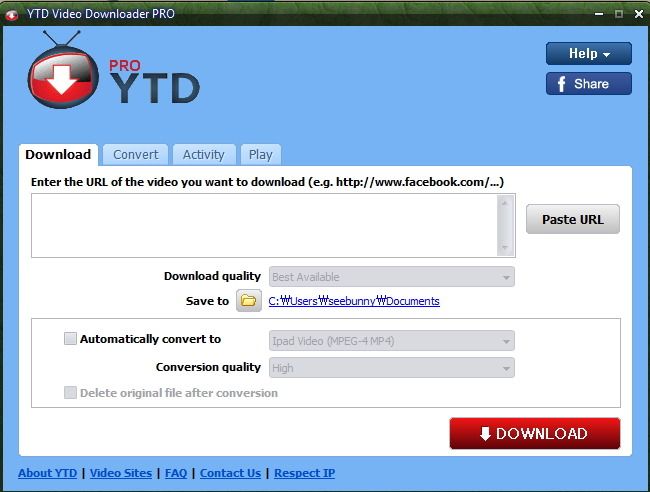Click the Paste URL button
This screenshot has width=650, height=492.
[x=573, y=219]
